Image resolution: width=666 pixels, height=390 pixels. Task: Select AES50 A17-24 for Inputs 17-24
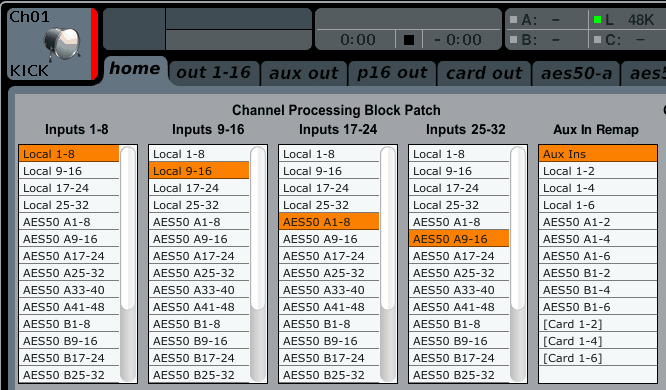coord(329,256)
